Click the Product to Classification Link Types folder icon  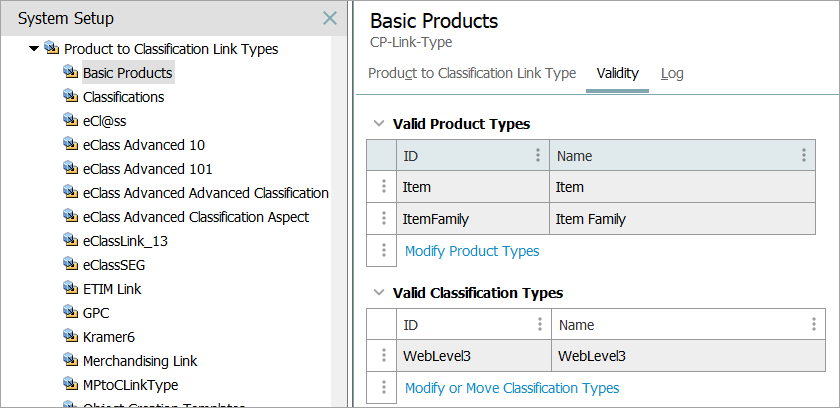[52, 49]
